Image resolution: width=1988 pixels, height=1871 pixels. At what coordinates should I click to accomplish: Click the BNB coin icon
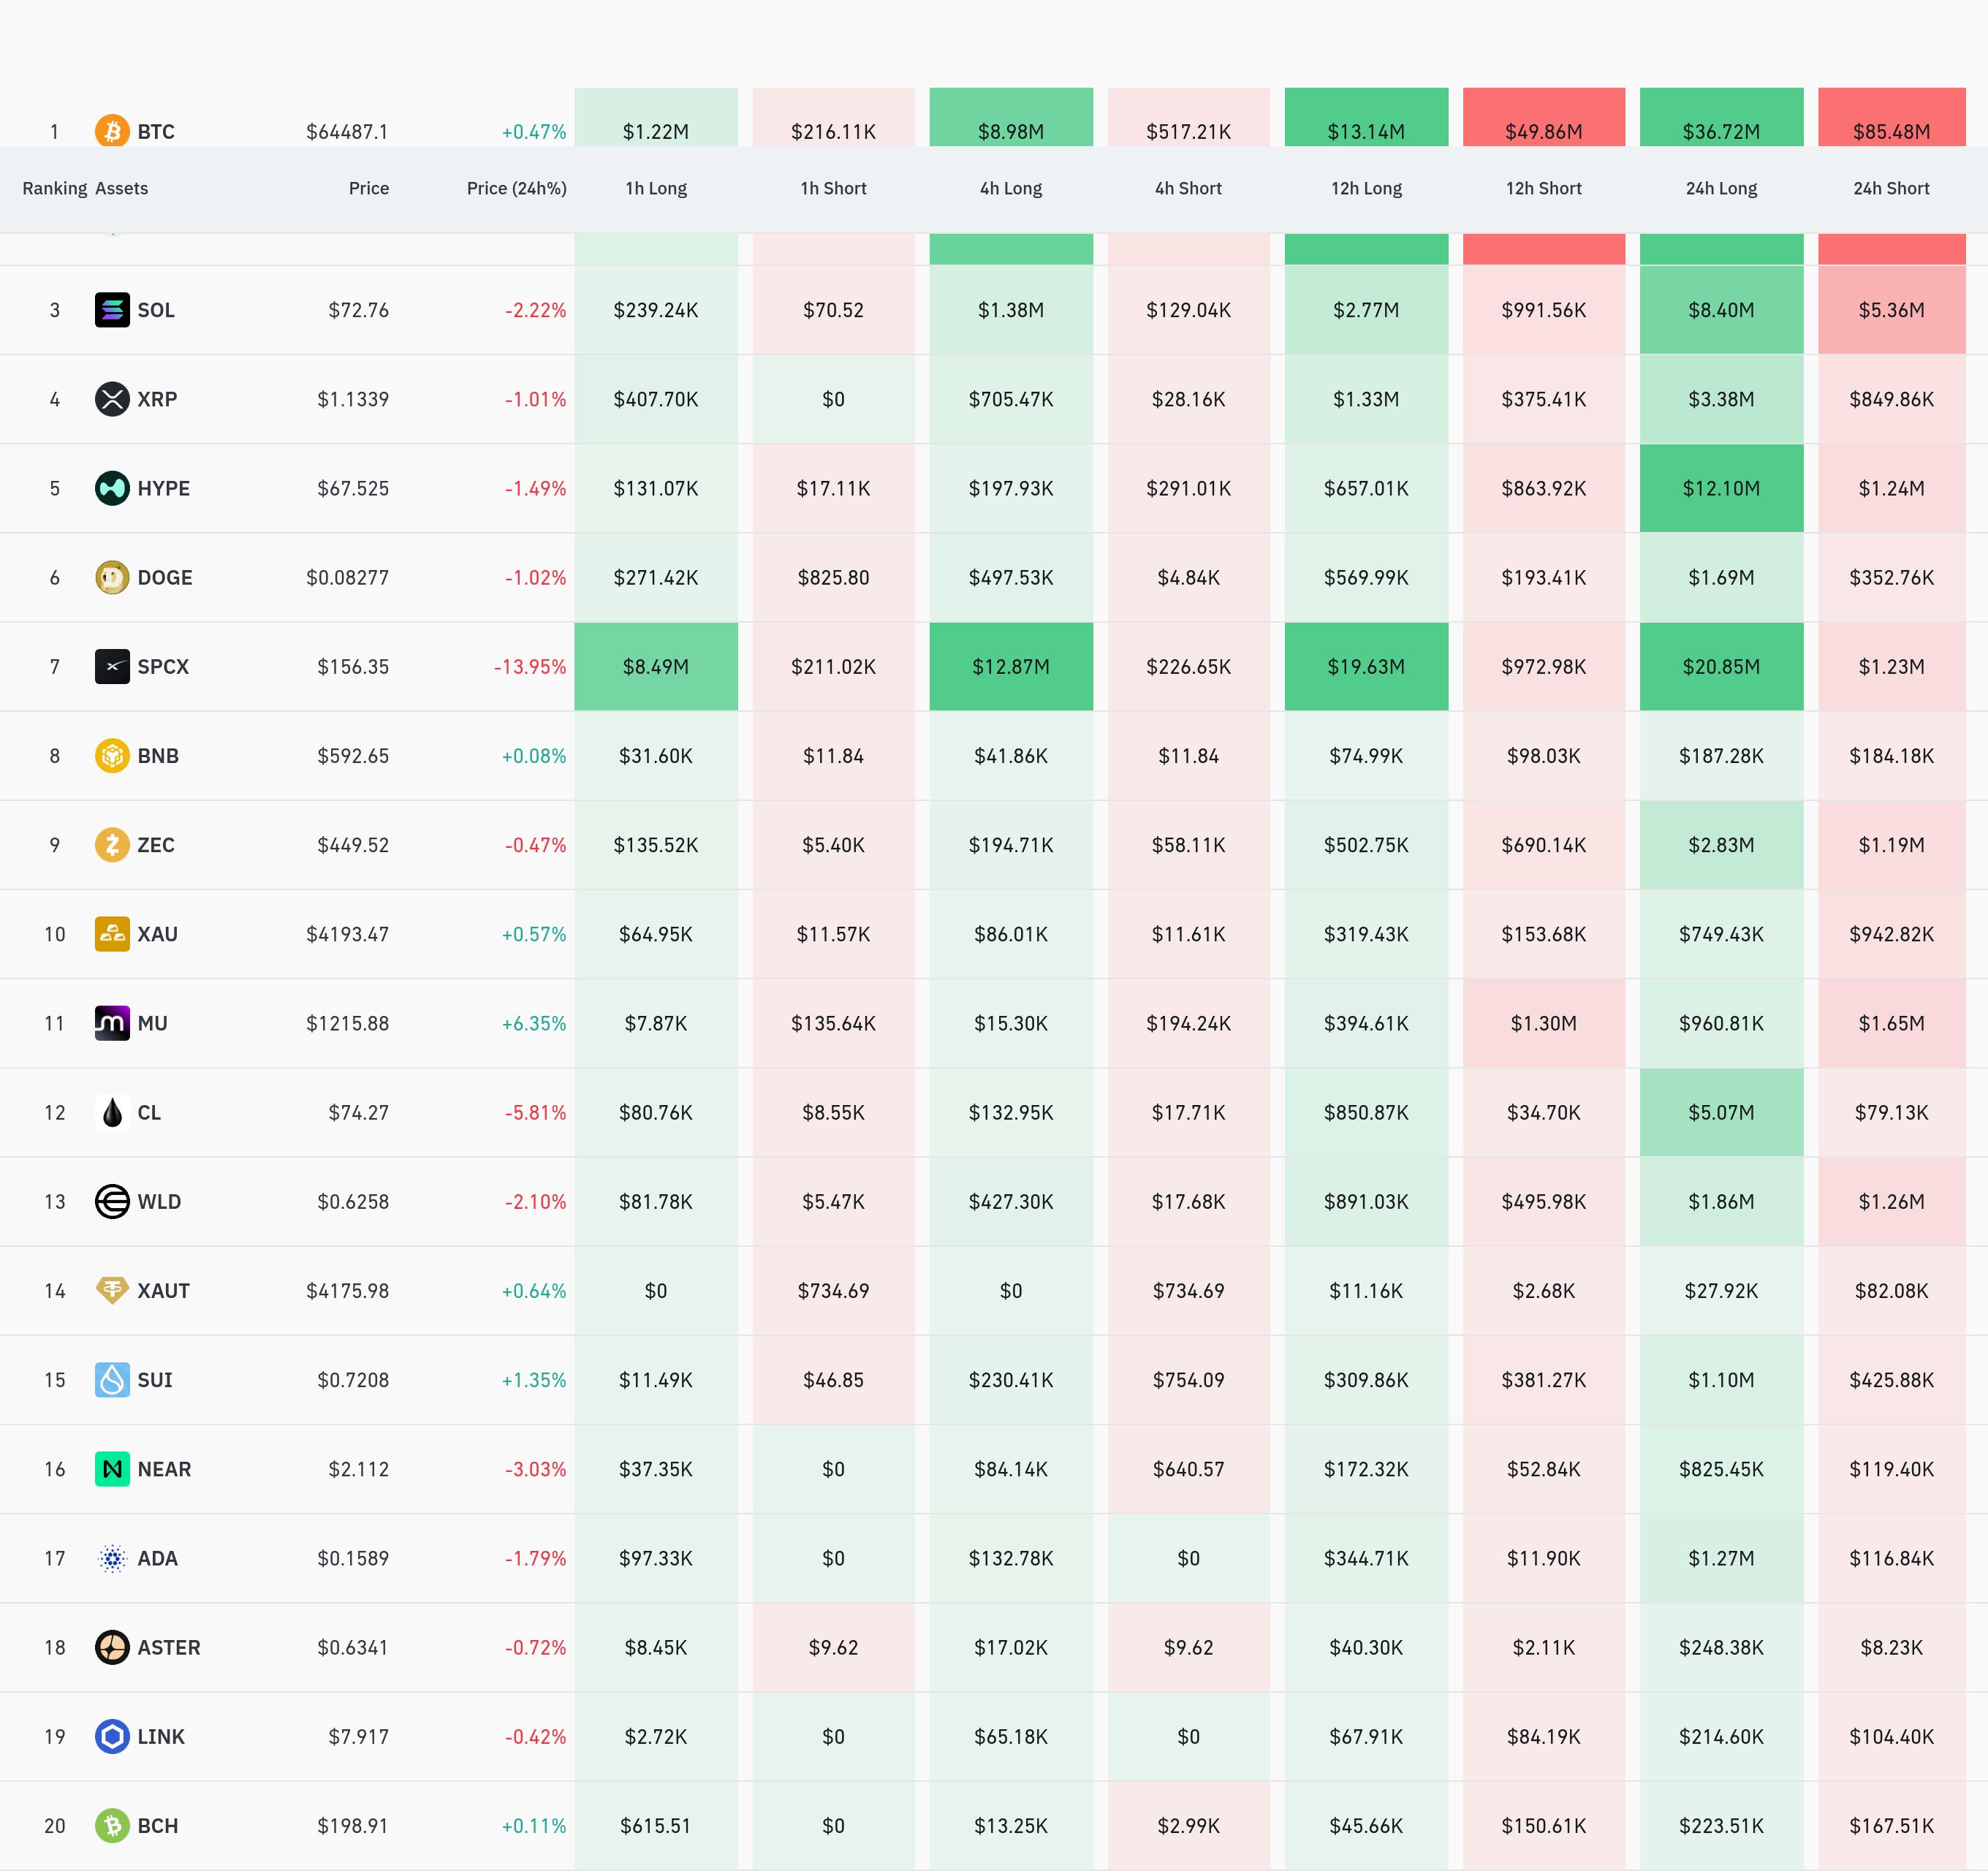click(x=112, y=755)
